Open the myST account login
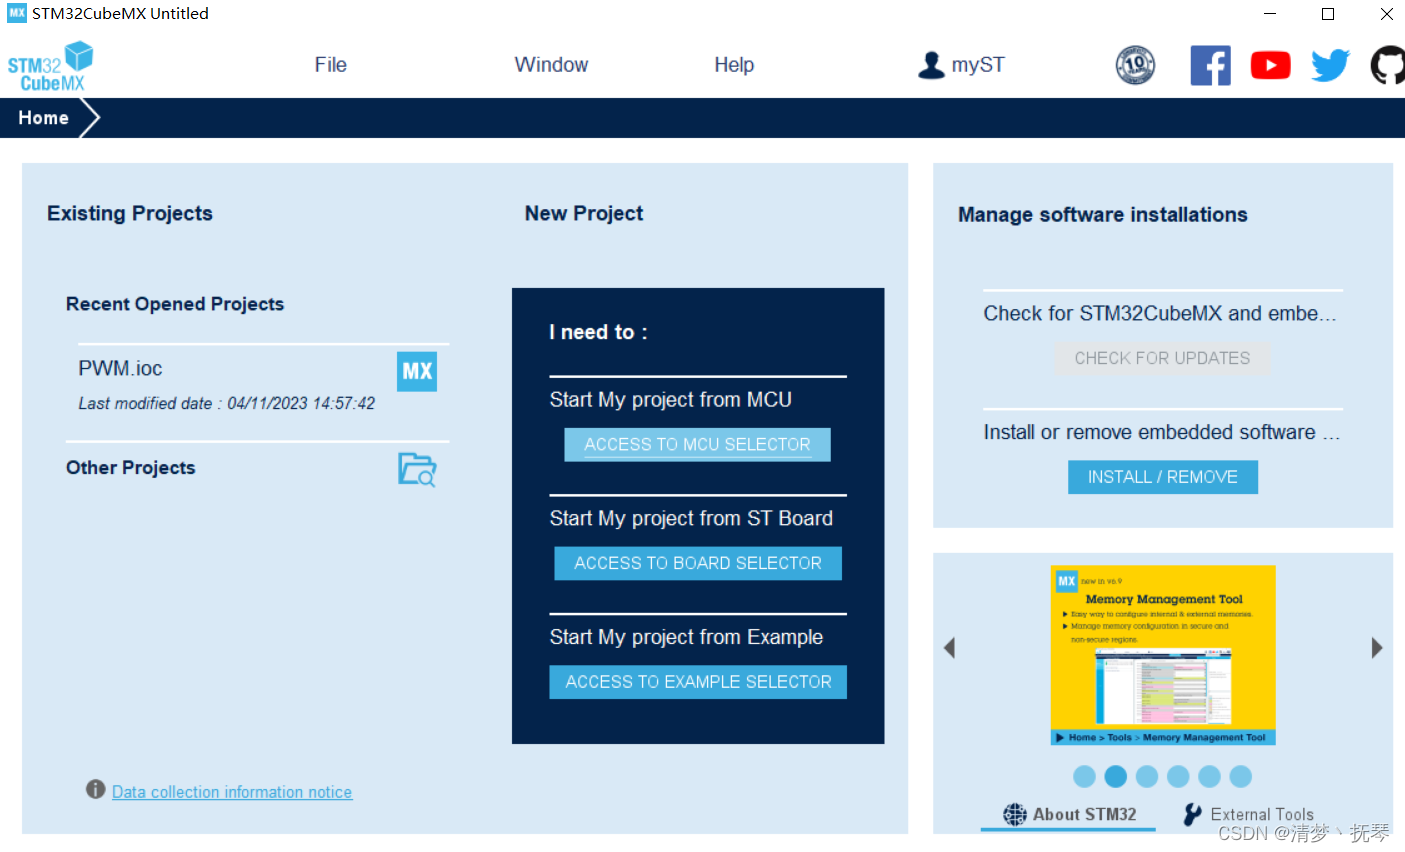The width and height of the screenshot is (1405, 852). click(x=961, y=65)
